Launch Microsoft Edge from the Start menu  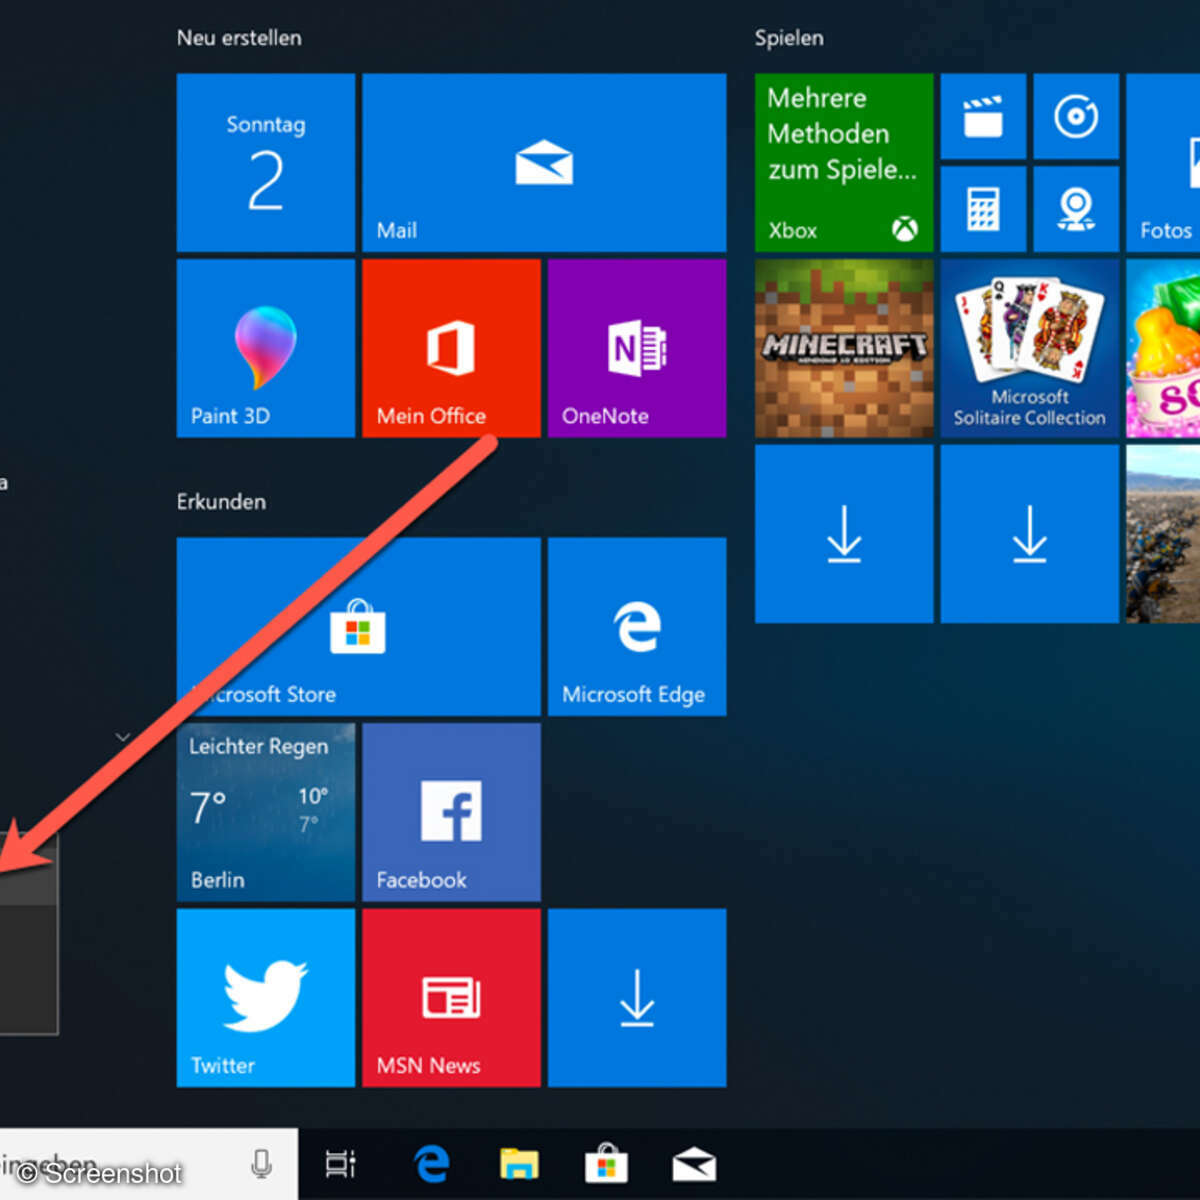[637, 628]
